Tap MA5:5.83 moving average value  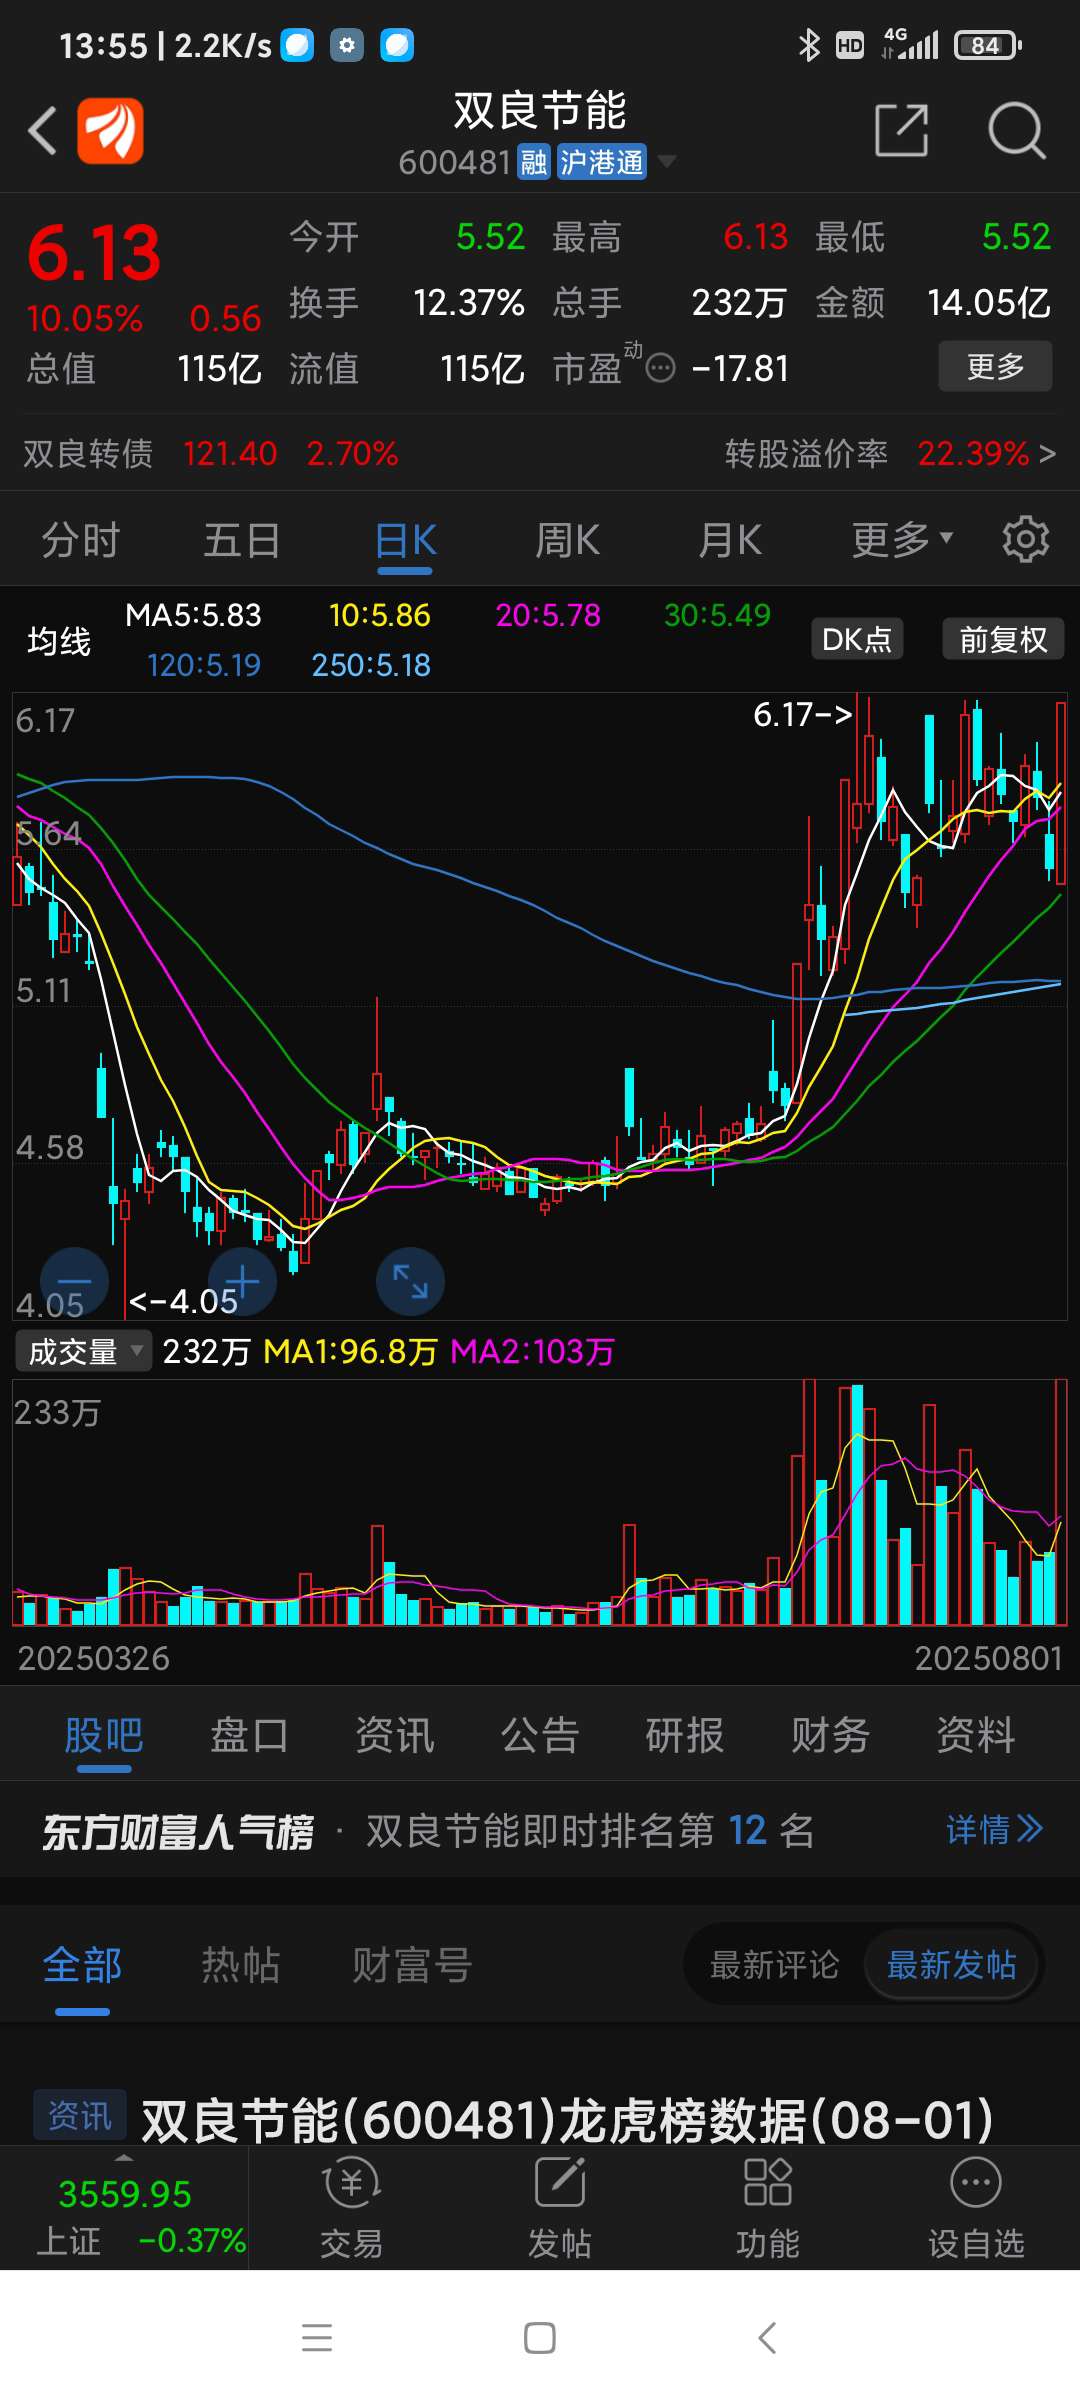coord(193,615)
